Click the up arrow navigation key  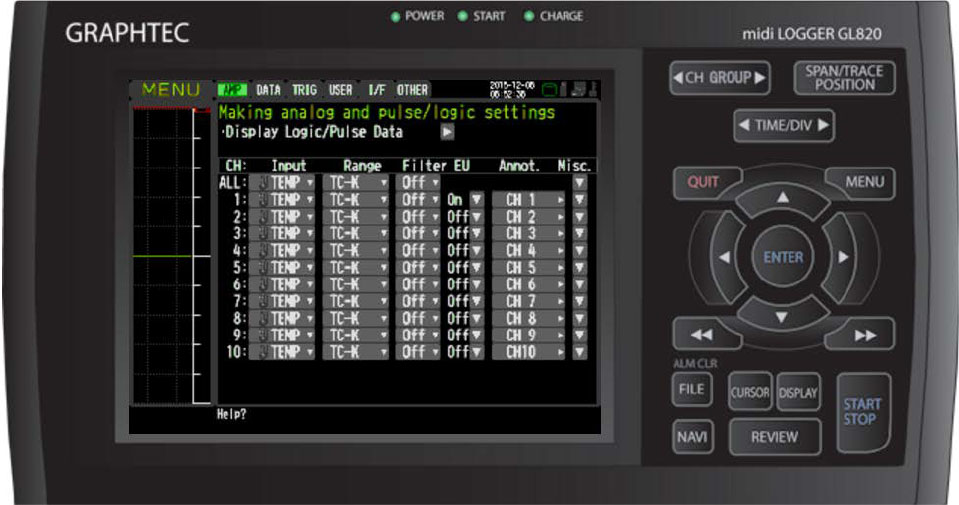pos(782,198)
